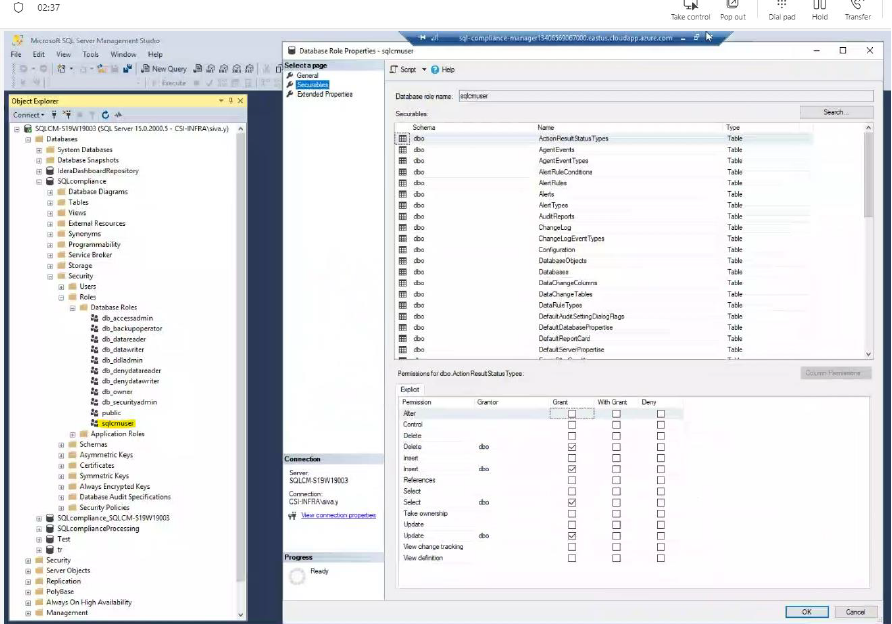Click the shield icon next to call timer

pyautogui.click(x=18, y=7)
